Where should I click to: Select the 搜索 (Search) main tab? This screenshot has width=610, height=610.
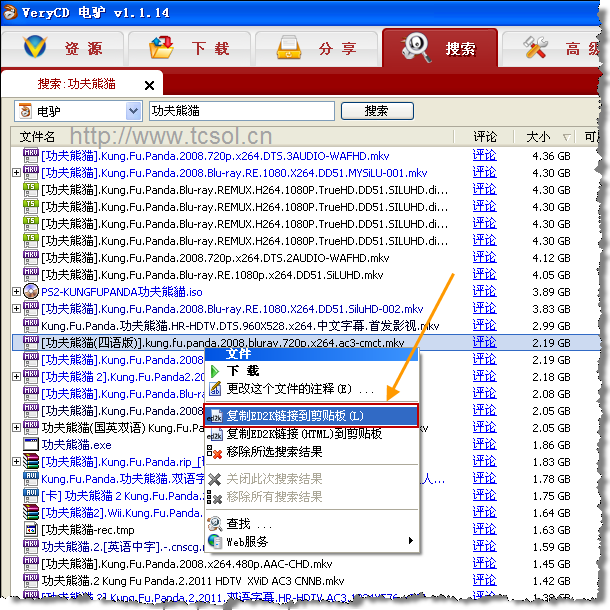pos(440,48)
